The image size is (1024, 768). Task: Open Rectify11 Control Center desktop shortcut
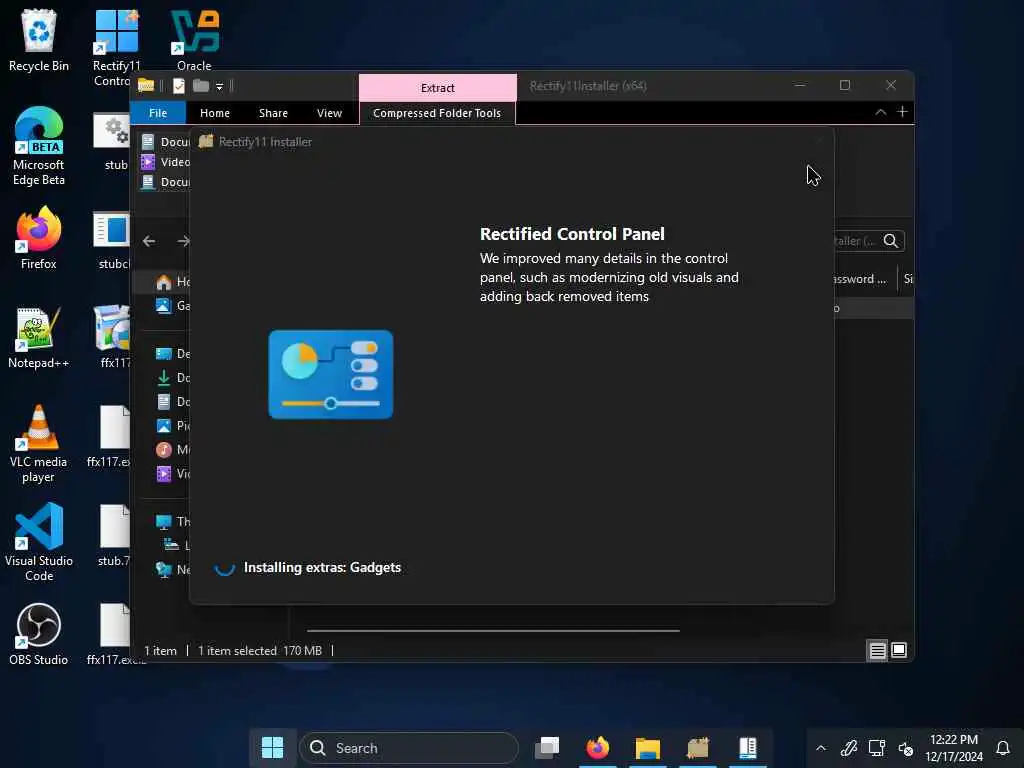click(x=116, y=47)
